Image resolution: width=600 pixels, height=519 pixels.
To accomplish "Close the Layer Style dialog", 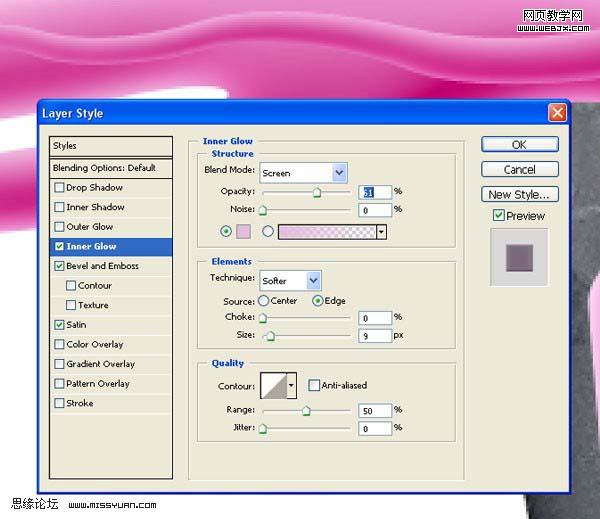I will [557, 113].
